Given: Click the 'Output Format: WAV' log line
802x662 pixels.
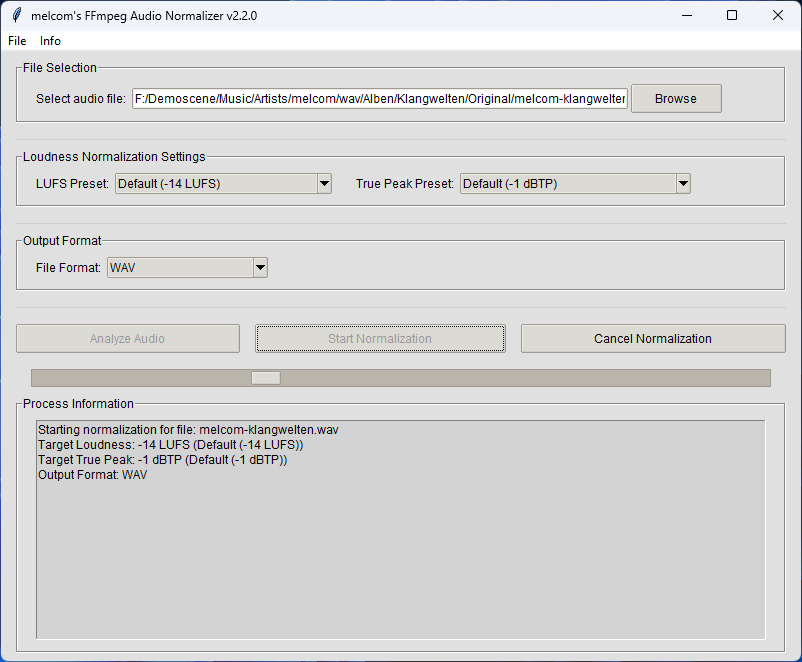Looking at the screenshot, I should [x=92, y=475].
